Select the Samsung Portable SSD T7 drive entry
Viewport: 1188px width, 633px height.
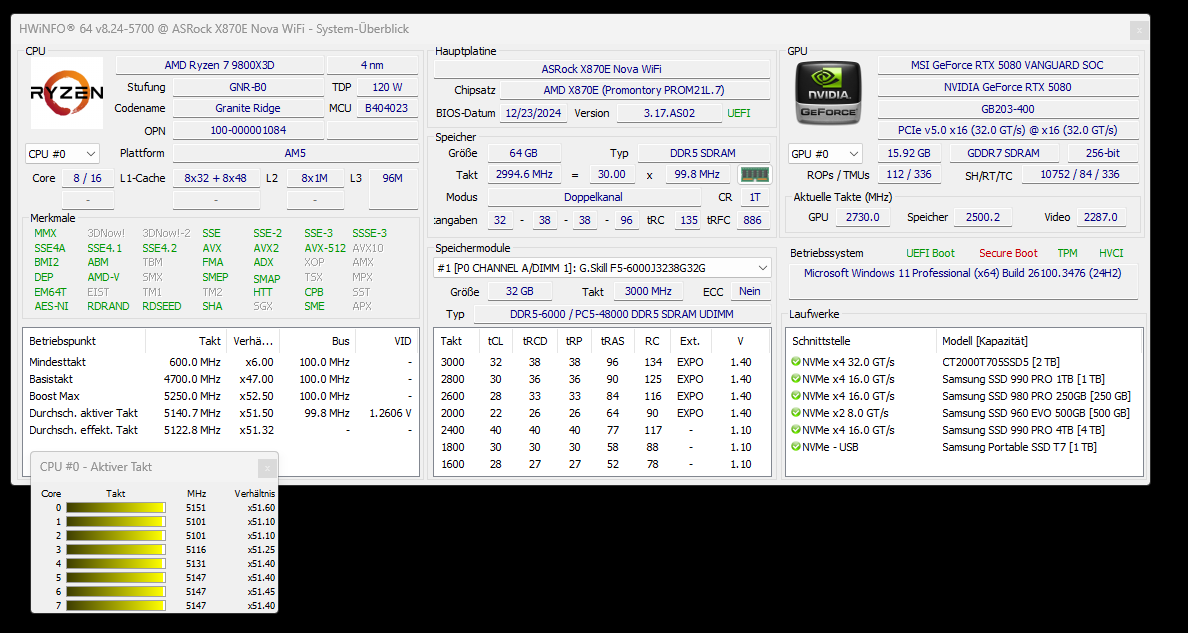964,447
